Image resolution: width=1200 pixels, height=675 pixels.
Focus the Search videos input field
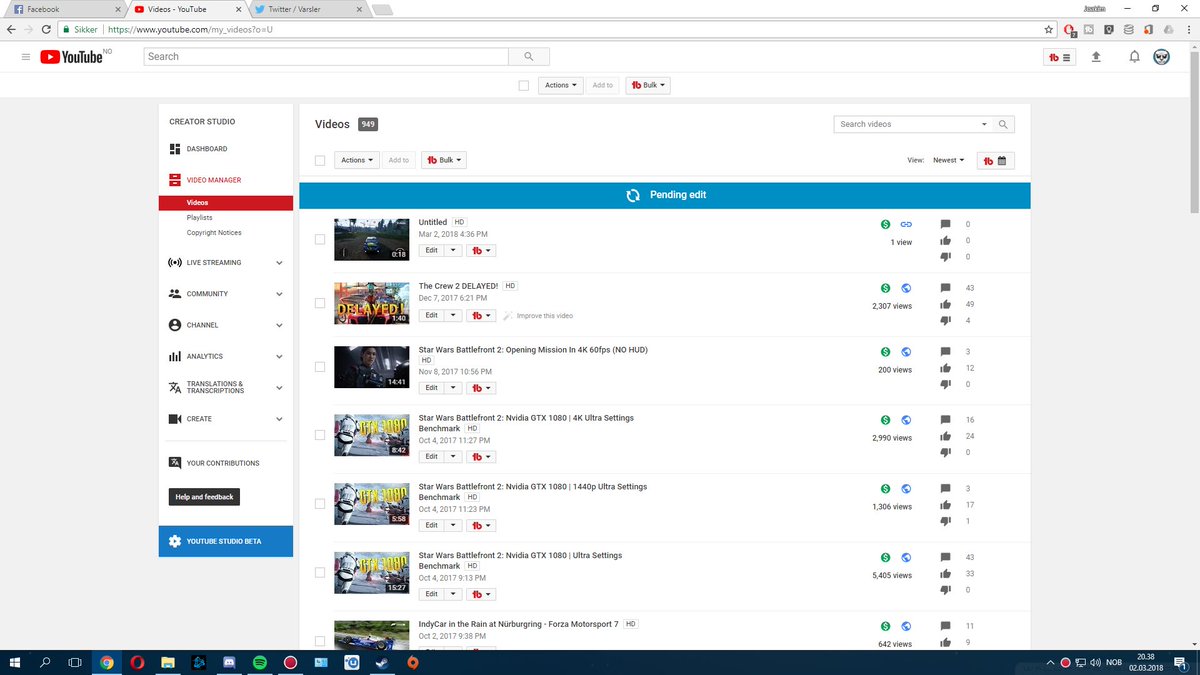point(906,124)
